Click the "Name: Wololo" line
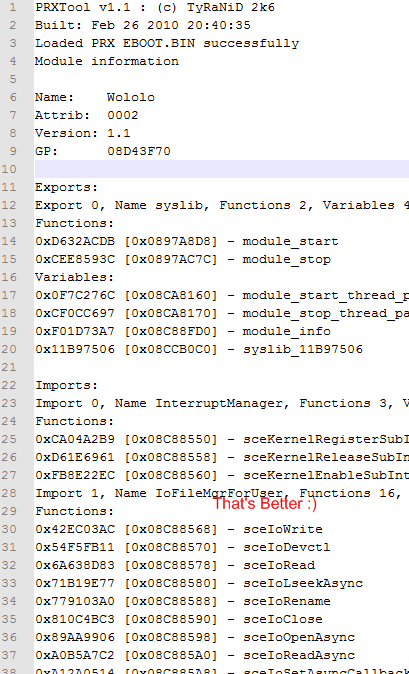This screenshot has height=674, width=409. (95, 97)
